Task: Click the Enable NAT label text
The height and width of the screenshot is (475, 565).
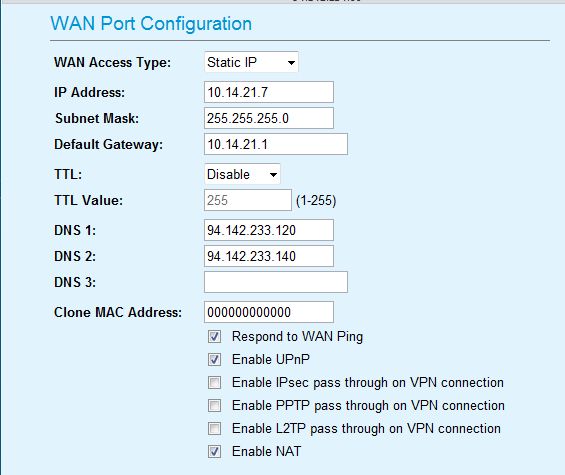Action: coord(266,452)
